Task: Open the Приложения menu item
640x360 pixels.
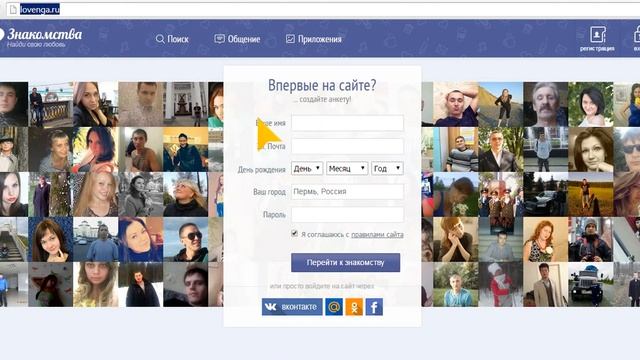Action: [x=320, y=39]
